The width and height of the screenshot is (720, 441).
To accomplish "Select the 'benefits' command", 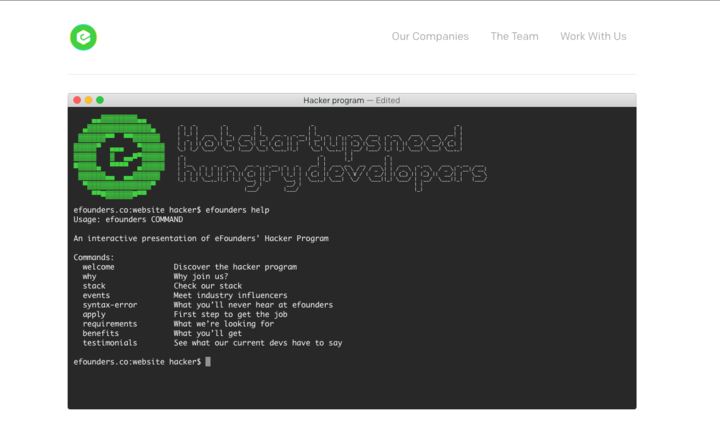I will pos(101,334).
